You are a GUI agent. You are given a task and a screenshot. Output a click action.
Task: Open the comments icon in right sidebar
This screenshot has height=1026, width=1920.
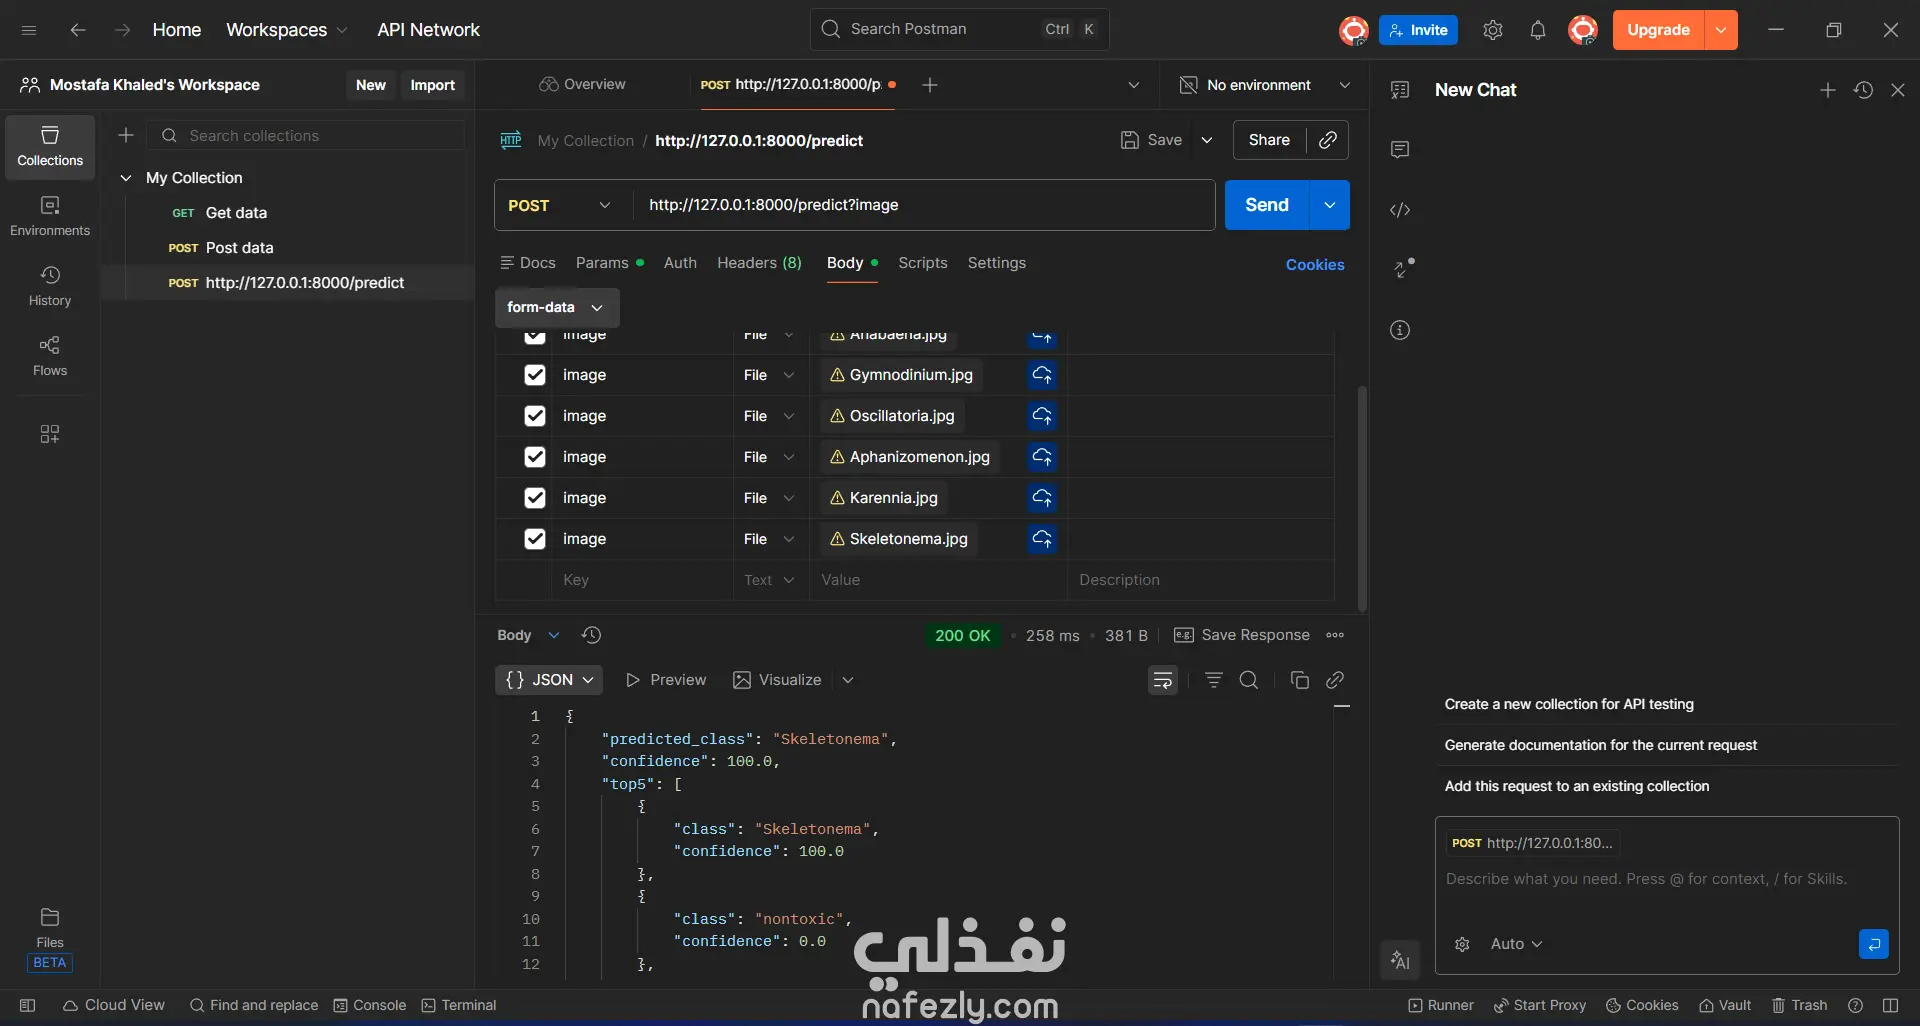coord(1400,149)
